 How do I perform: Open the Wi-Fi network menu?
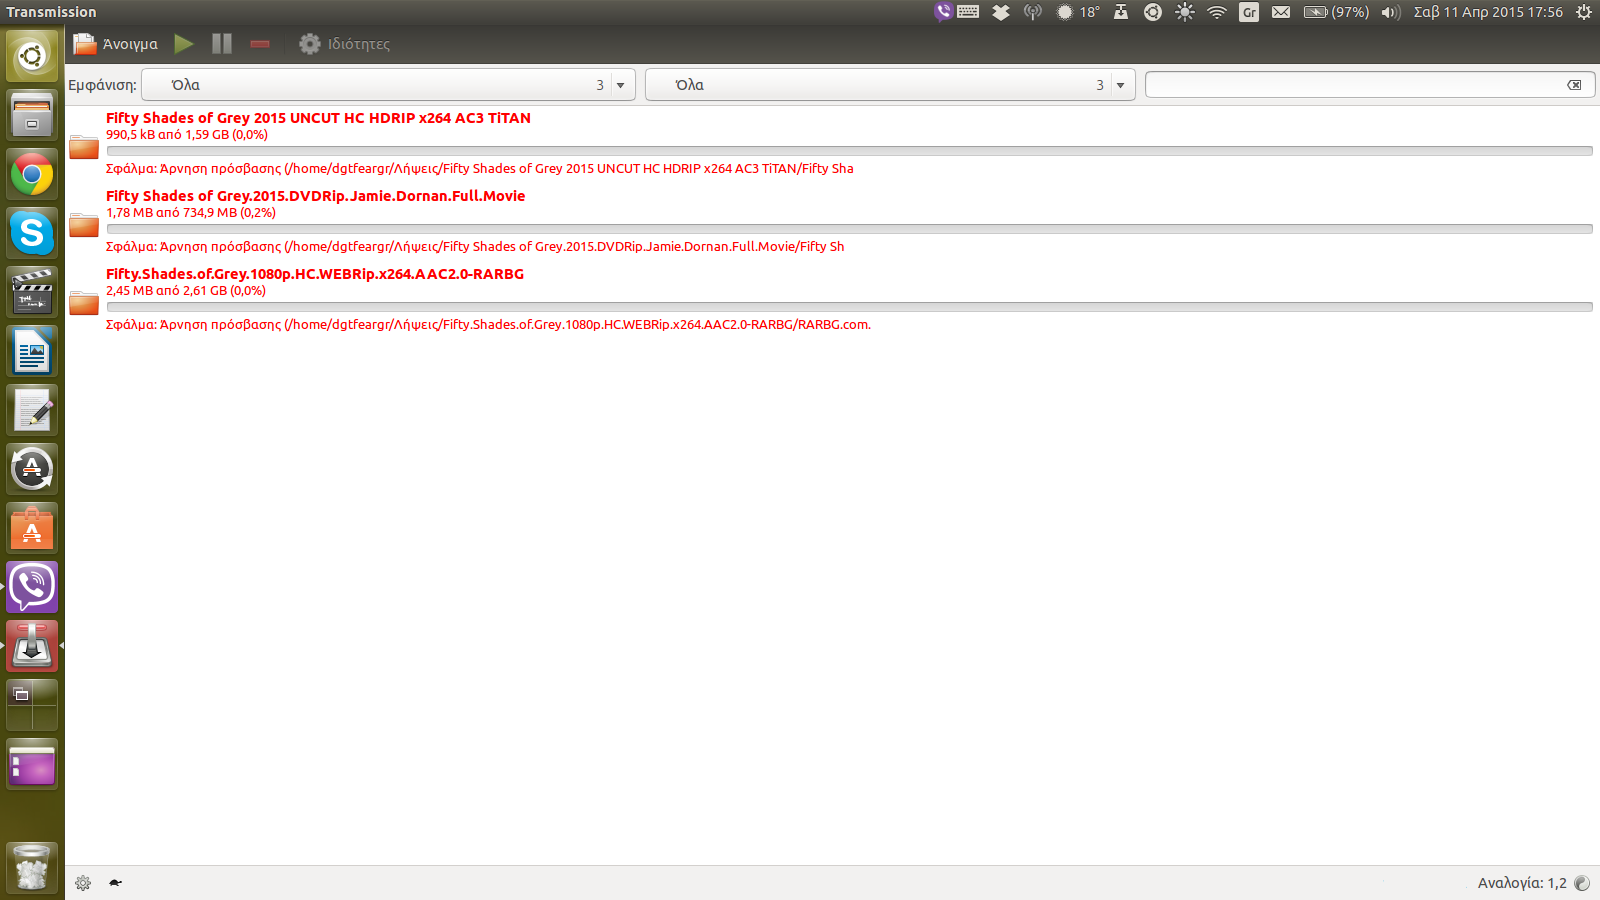point(1217,12)
